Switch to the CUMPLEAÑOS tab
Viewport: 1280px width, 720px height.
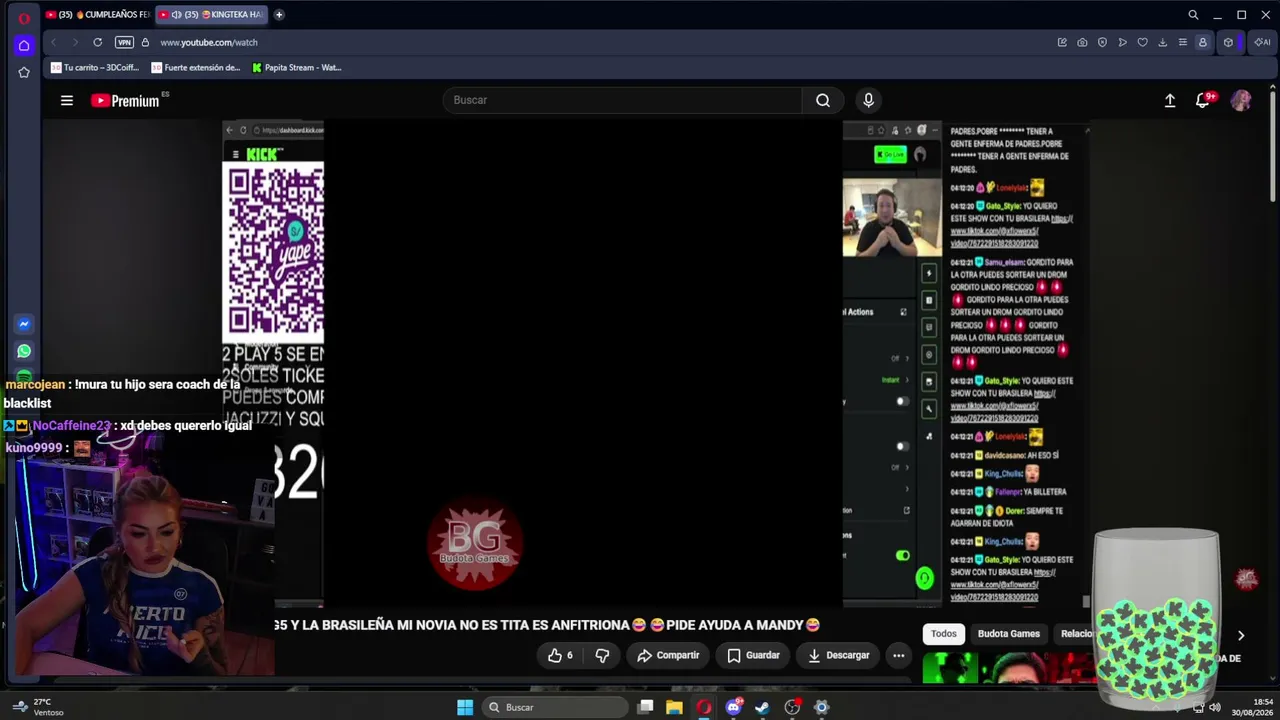tap(97, 15)
